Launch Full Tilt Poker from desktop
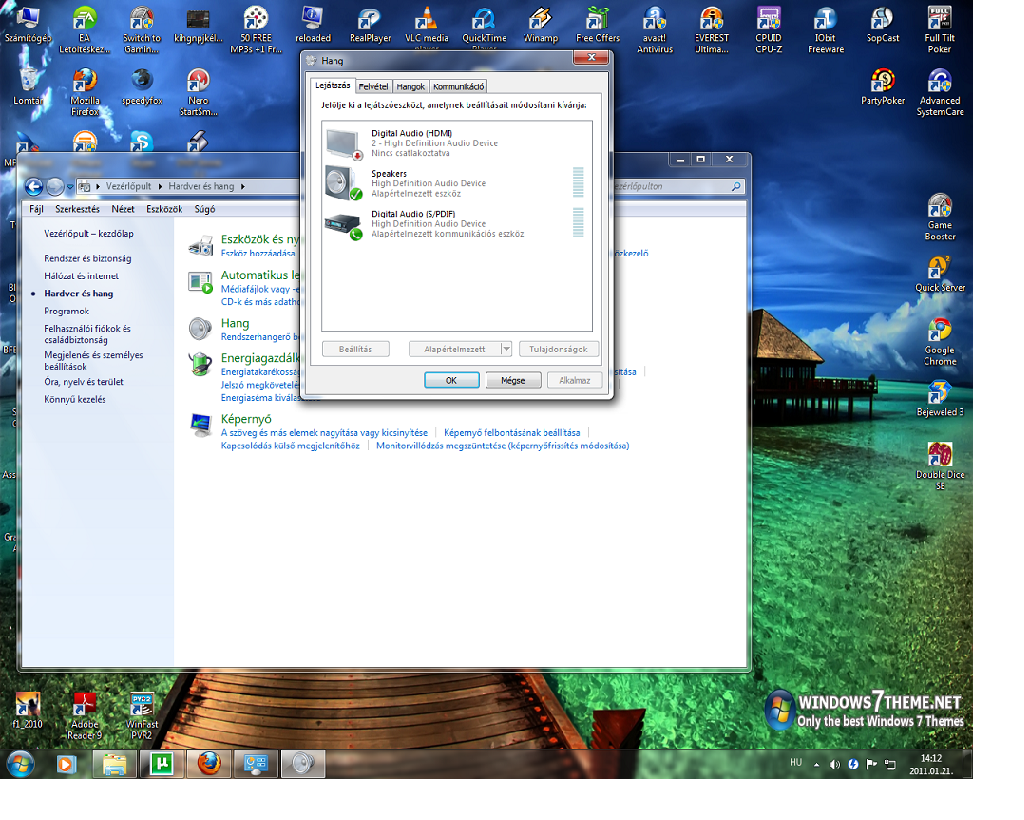This screenshot has height=820, width=1024. pyautogui.click(x=939, y=29)
